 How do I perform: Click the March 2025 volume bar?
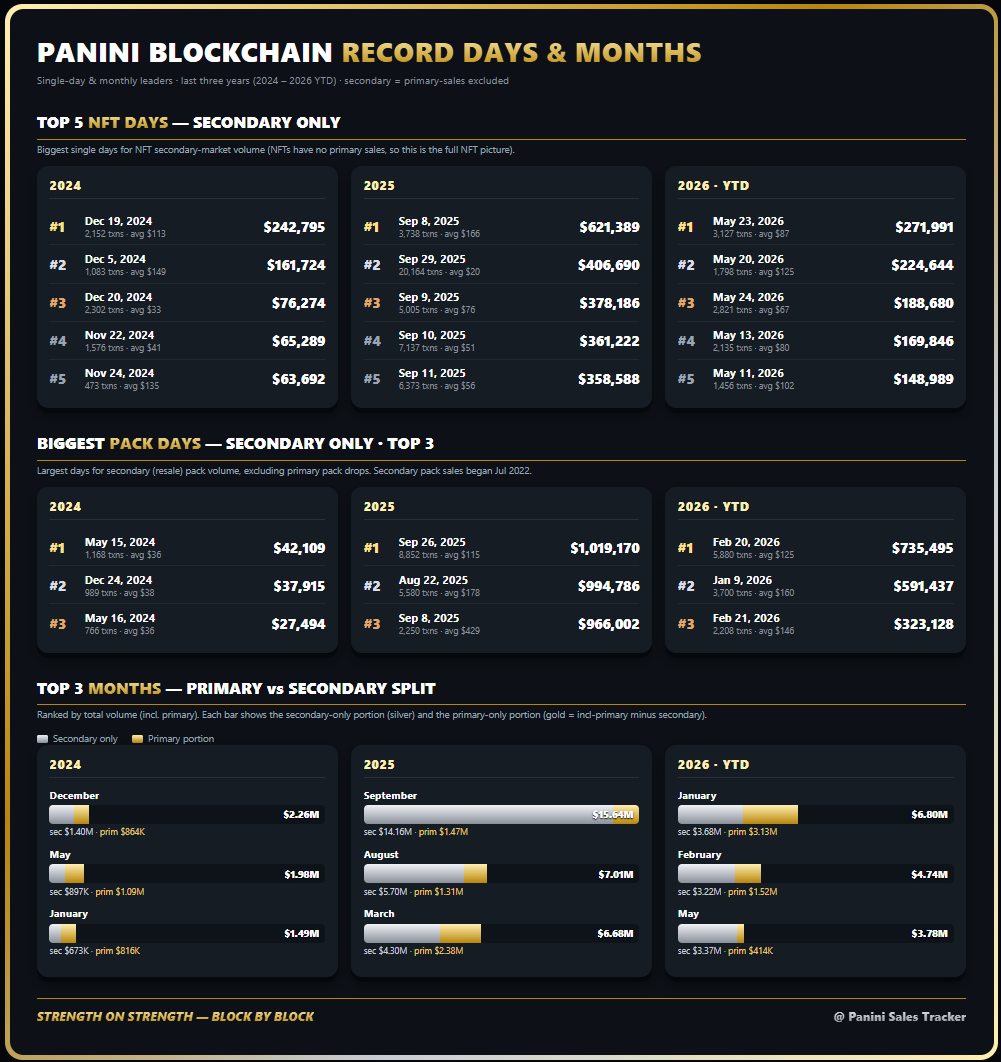click(501, 933)
